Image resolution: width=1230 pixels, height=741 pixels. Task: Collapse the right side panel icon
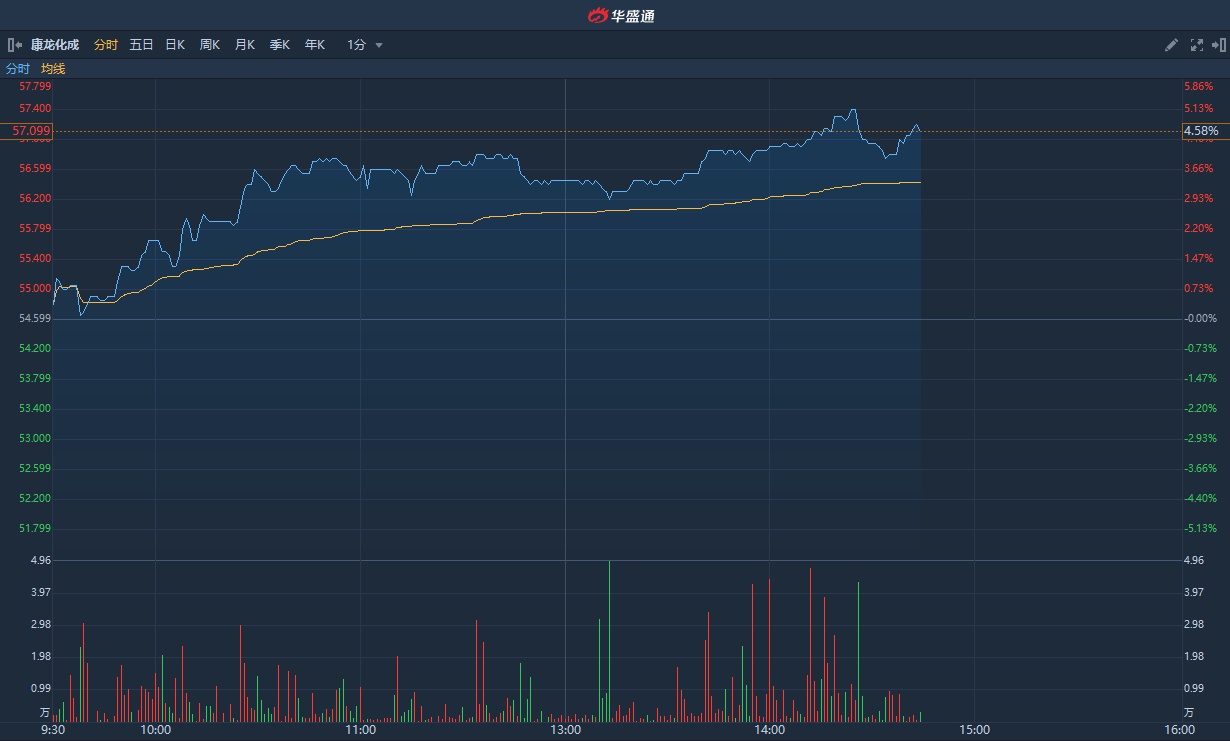click(1218, 45)
